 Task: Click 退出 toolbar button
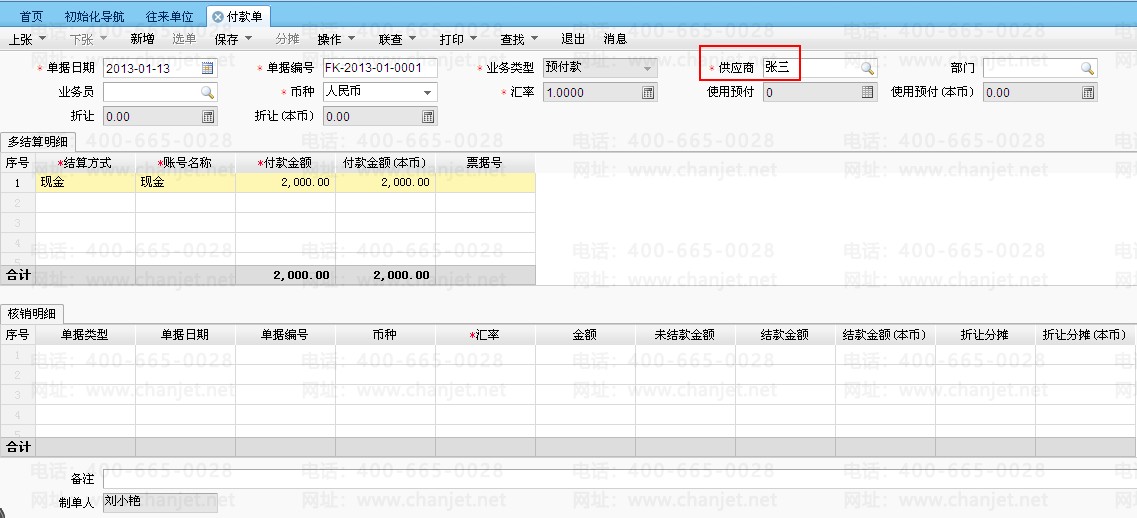click(x=573, y=39)
